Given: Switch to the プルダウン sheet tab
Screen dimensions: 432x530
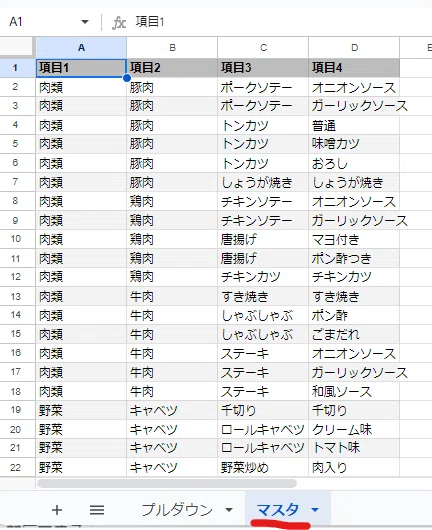Looking at the screenshot, I should [177, 509].
